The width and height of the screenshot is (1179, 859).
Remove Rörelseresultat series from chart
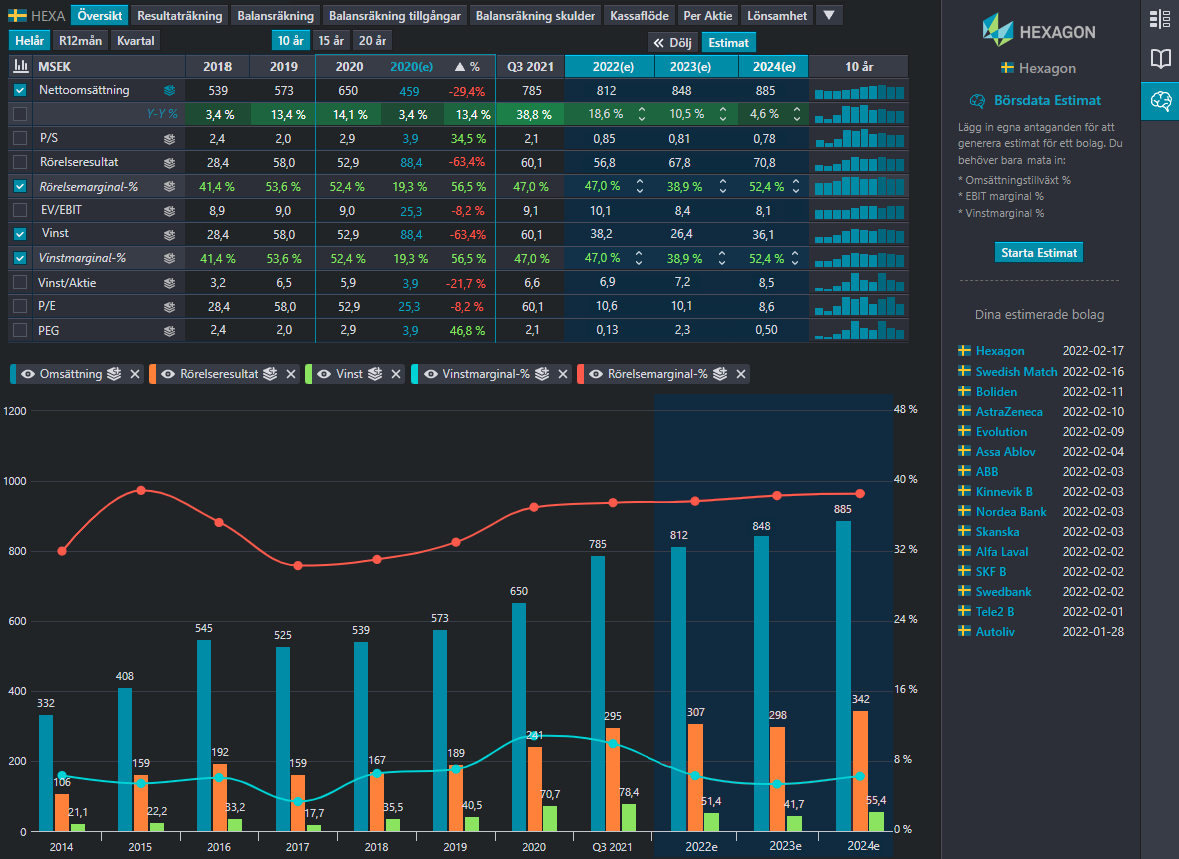(291, 374)
